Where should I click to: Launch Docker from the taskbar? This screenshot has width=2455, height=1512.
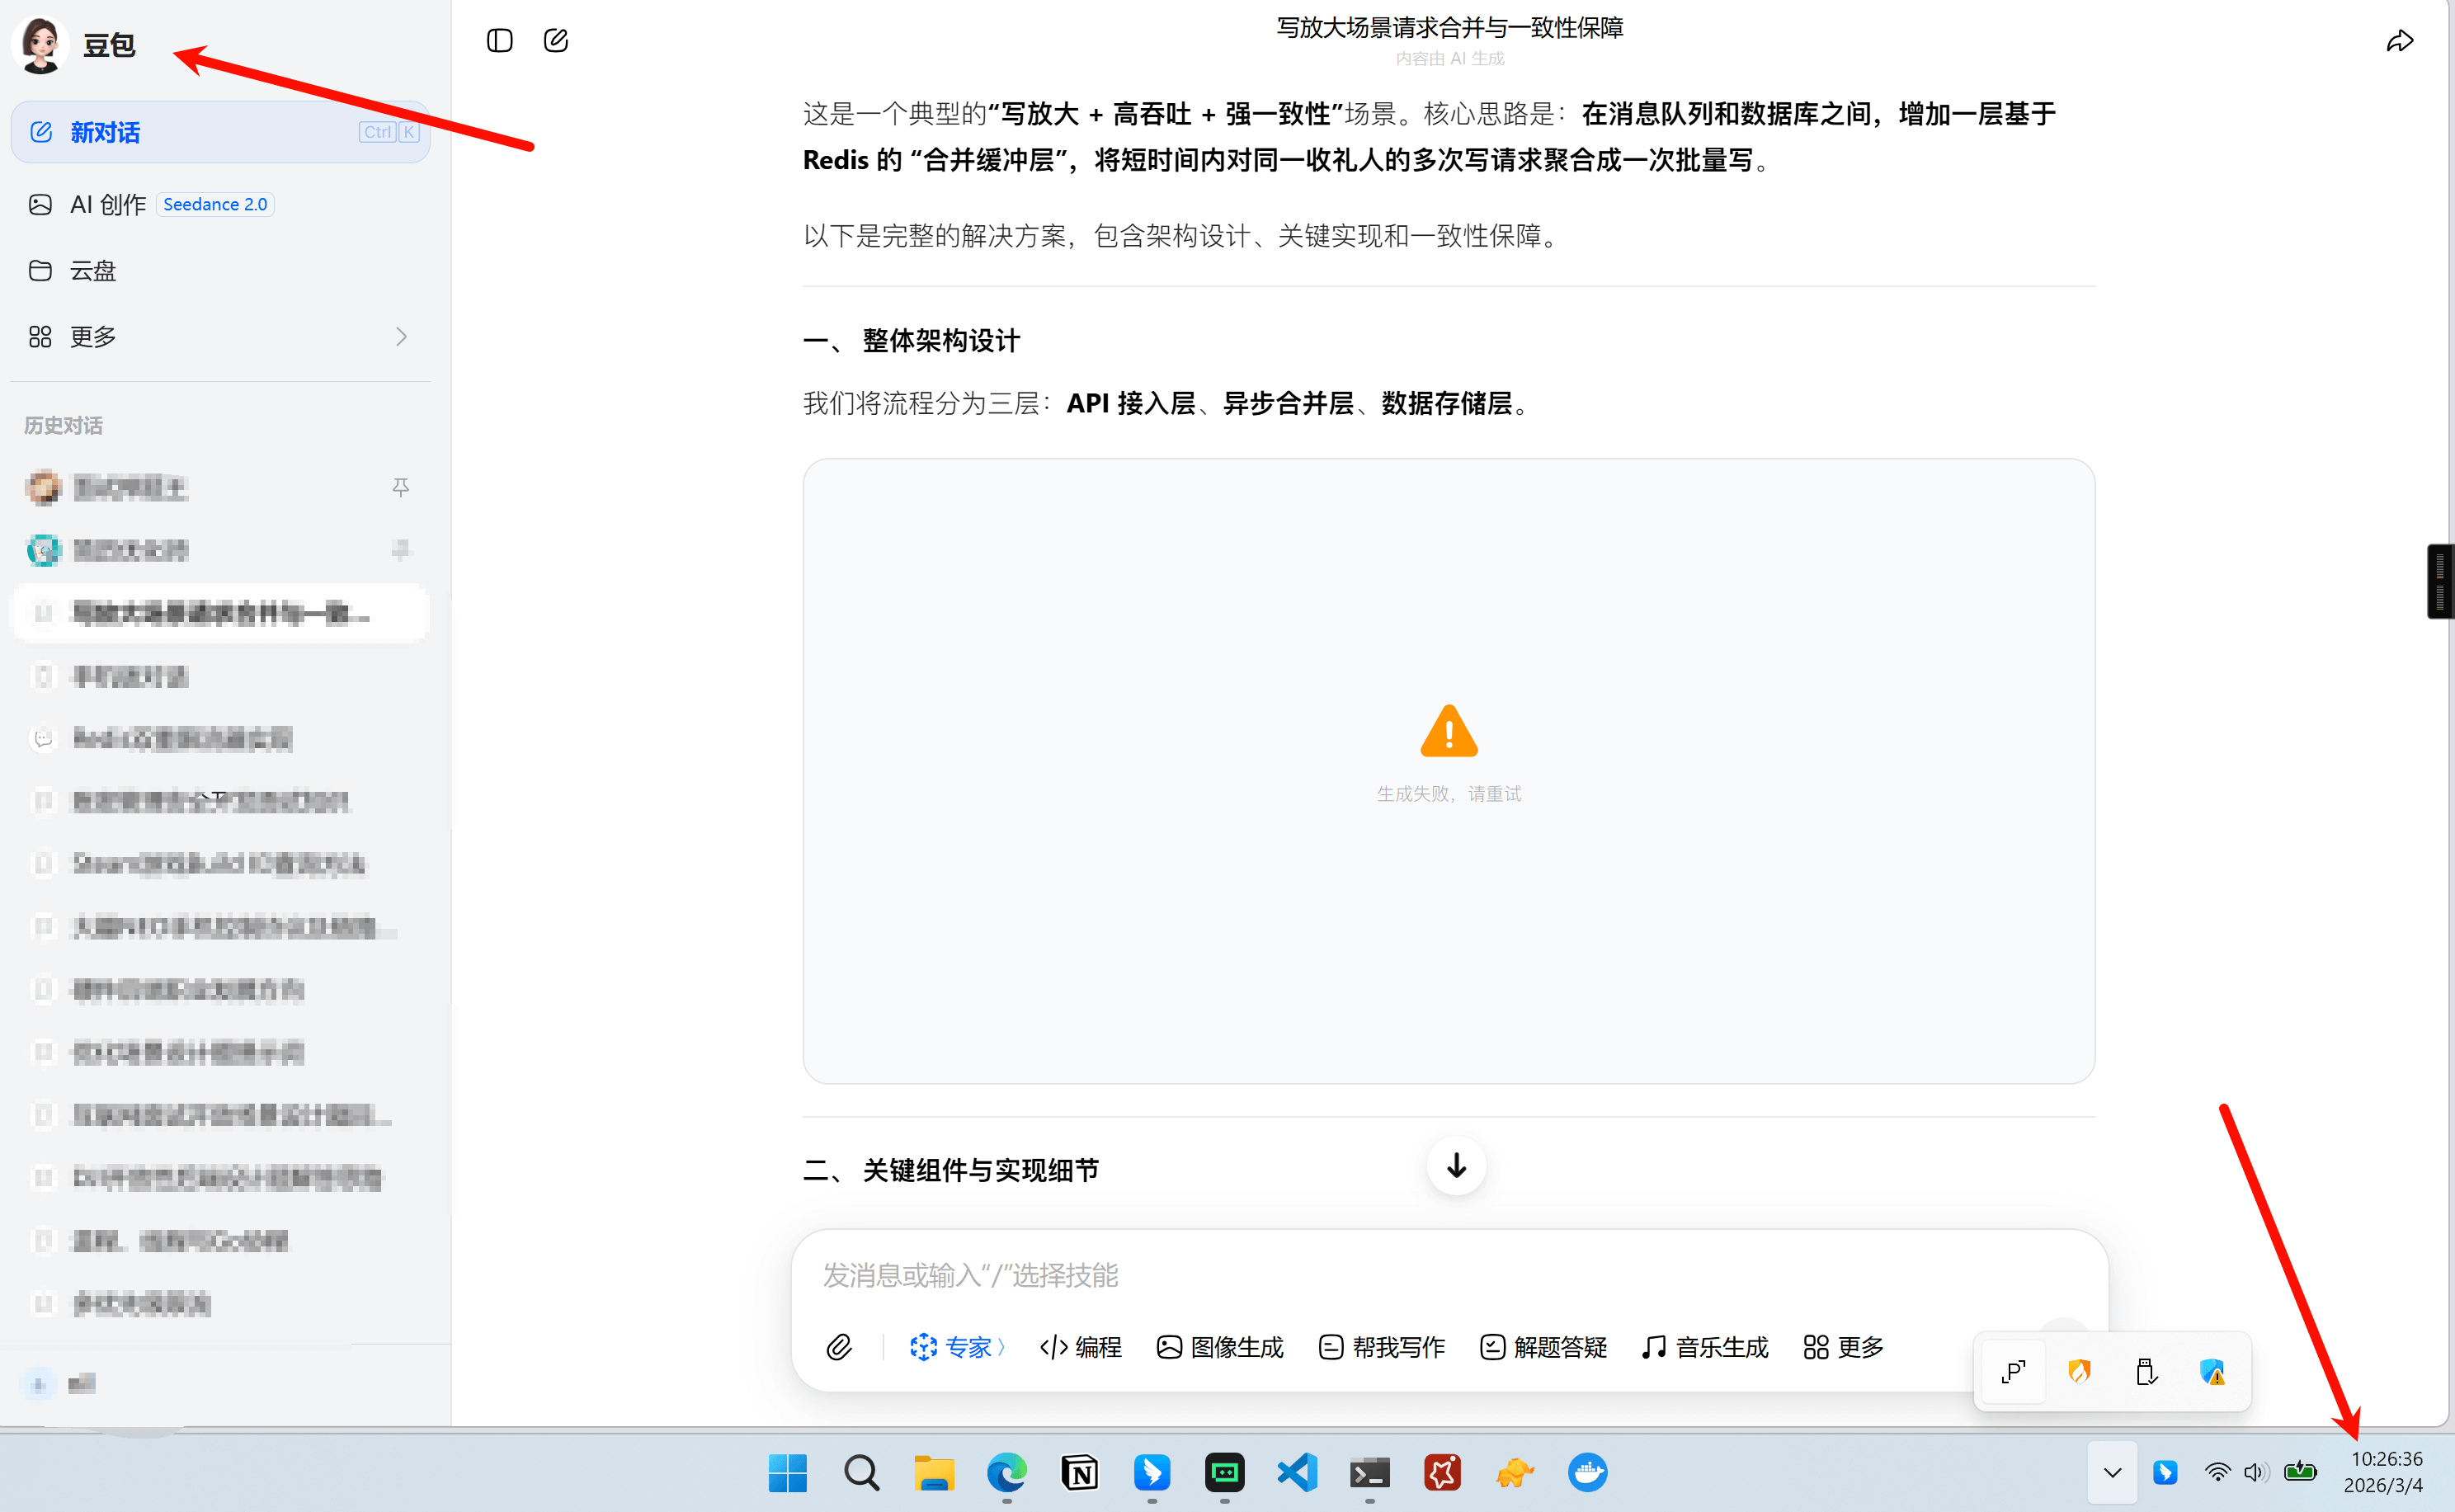point(1586,1472)
